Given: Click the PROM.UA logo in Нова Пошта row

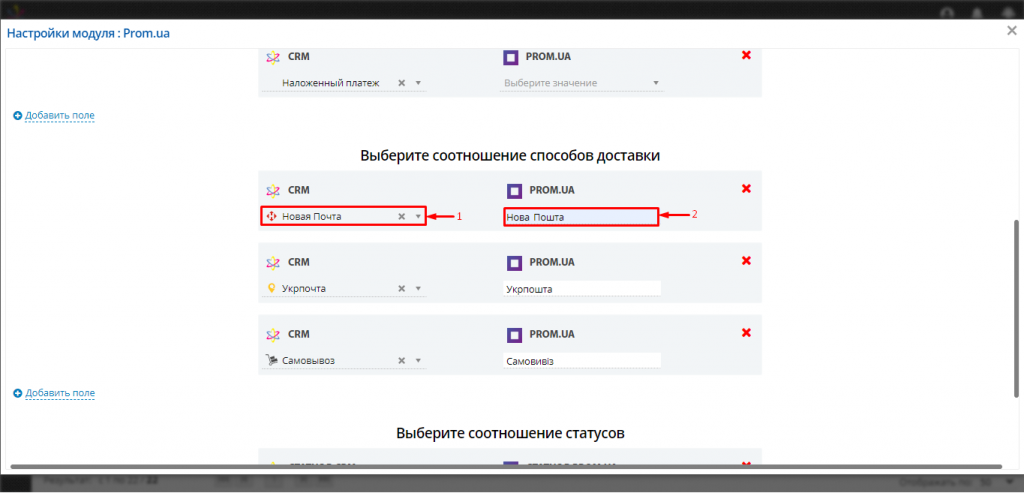Looking at the screenshot, I should click(x=515, y=191).
